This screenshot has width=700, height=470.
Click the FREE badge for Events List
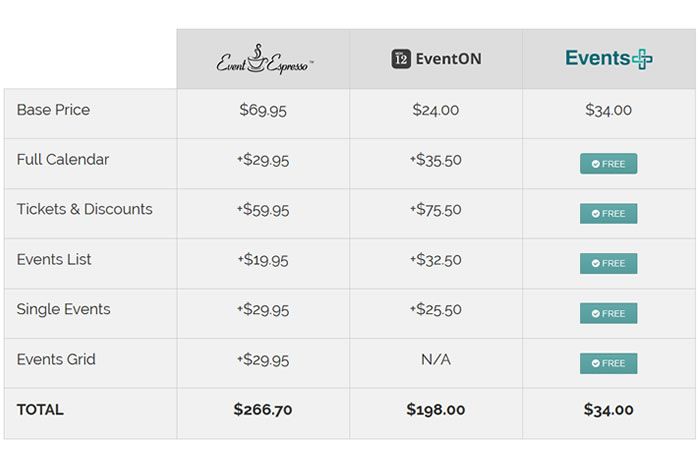(608, 264)
